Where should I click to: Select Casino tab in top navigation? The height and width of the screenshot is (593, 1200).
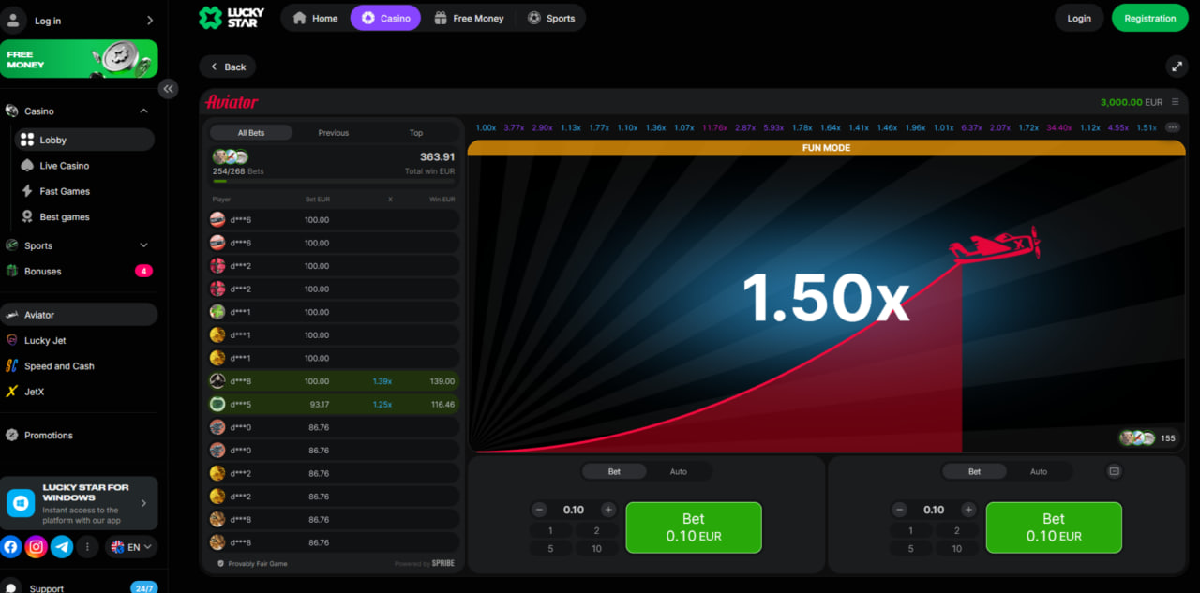click(386, 18)
